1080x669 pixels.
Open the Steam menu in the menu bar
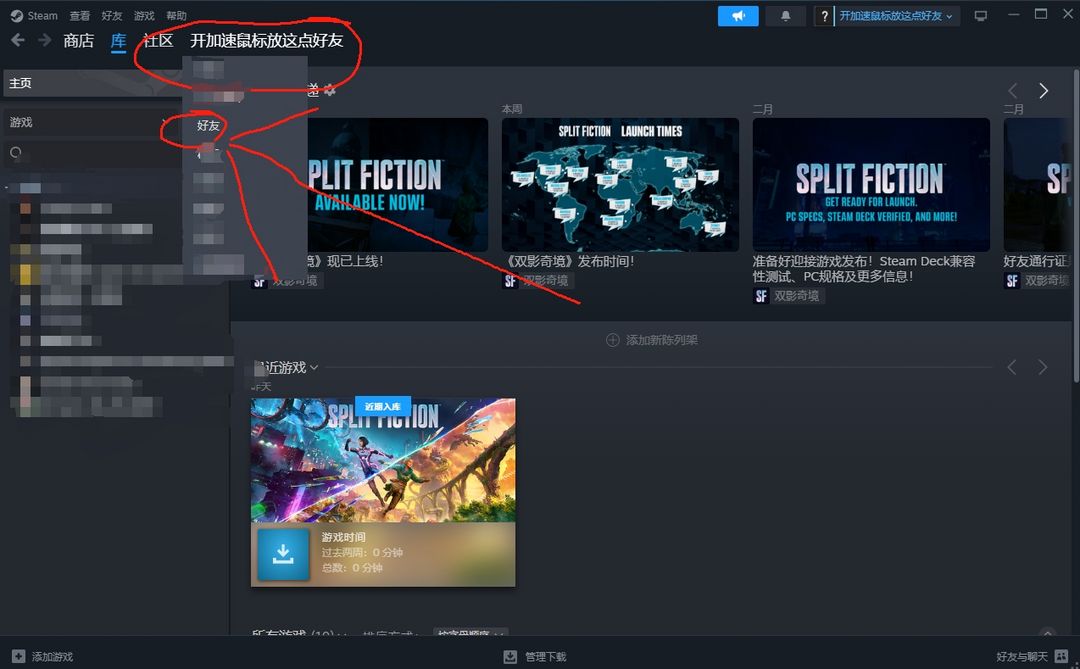34,16
